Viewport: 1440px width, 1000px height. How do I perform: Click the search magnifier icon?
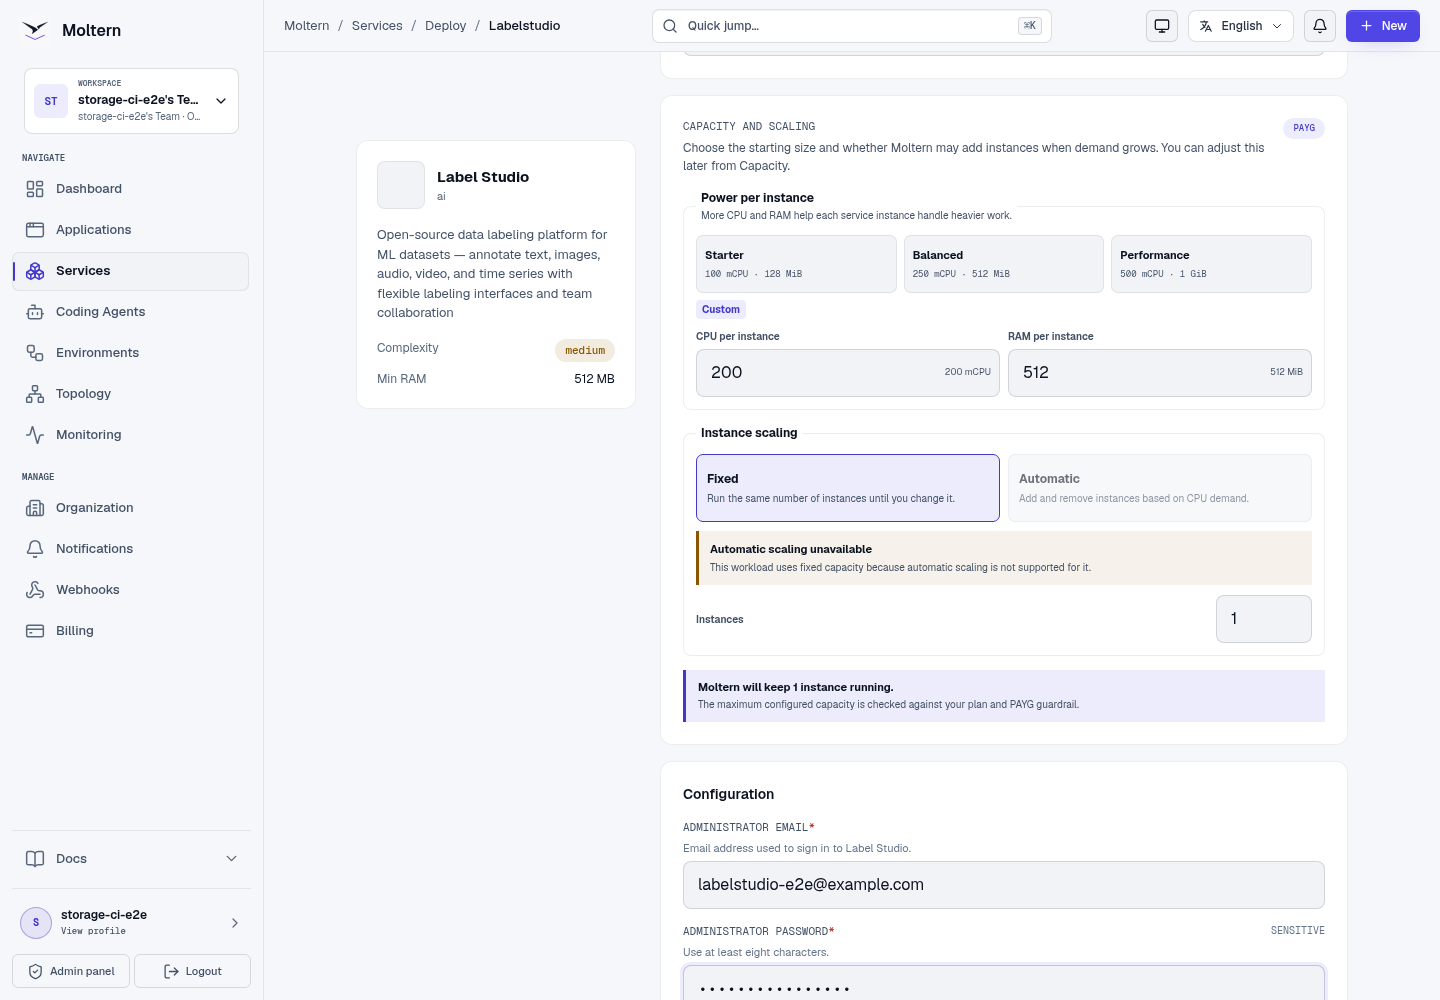pyautogui.click(x=670, y=26)
